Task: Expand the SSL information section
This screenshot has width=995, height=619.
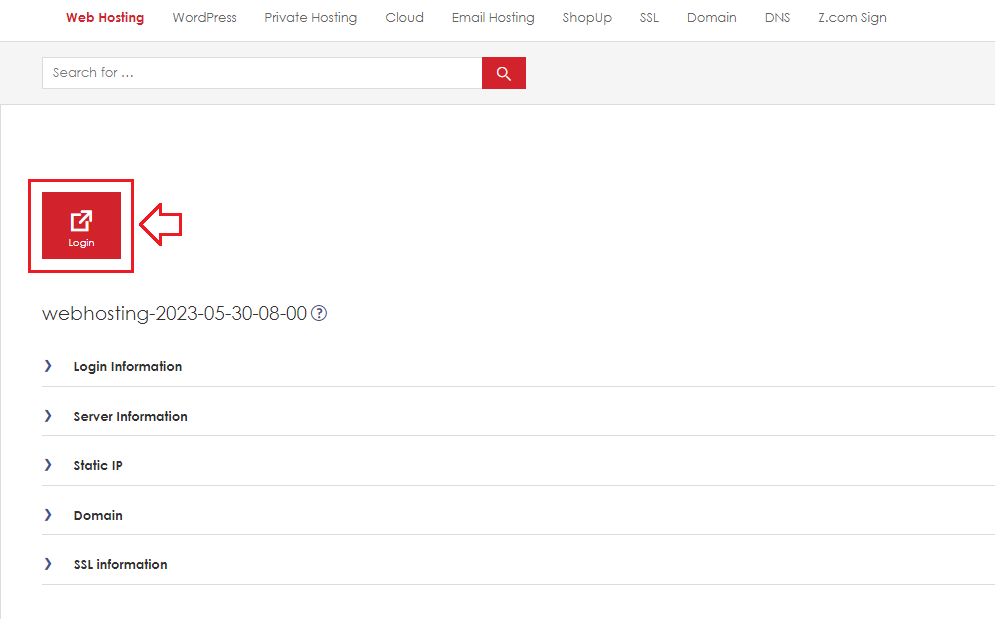Action: [x=518, y=564]
